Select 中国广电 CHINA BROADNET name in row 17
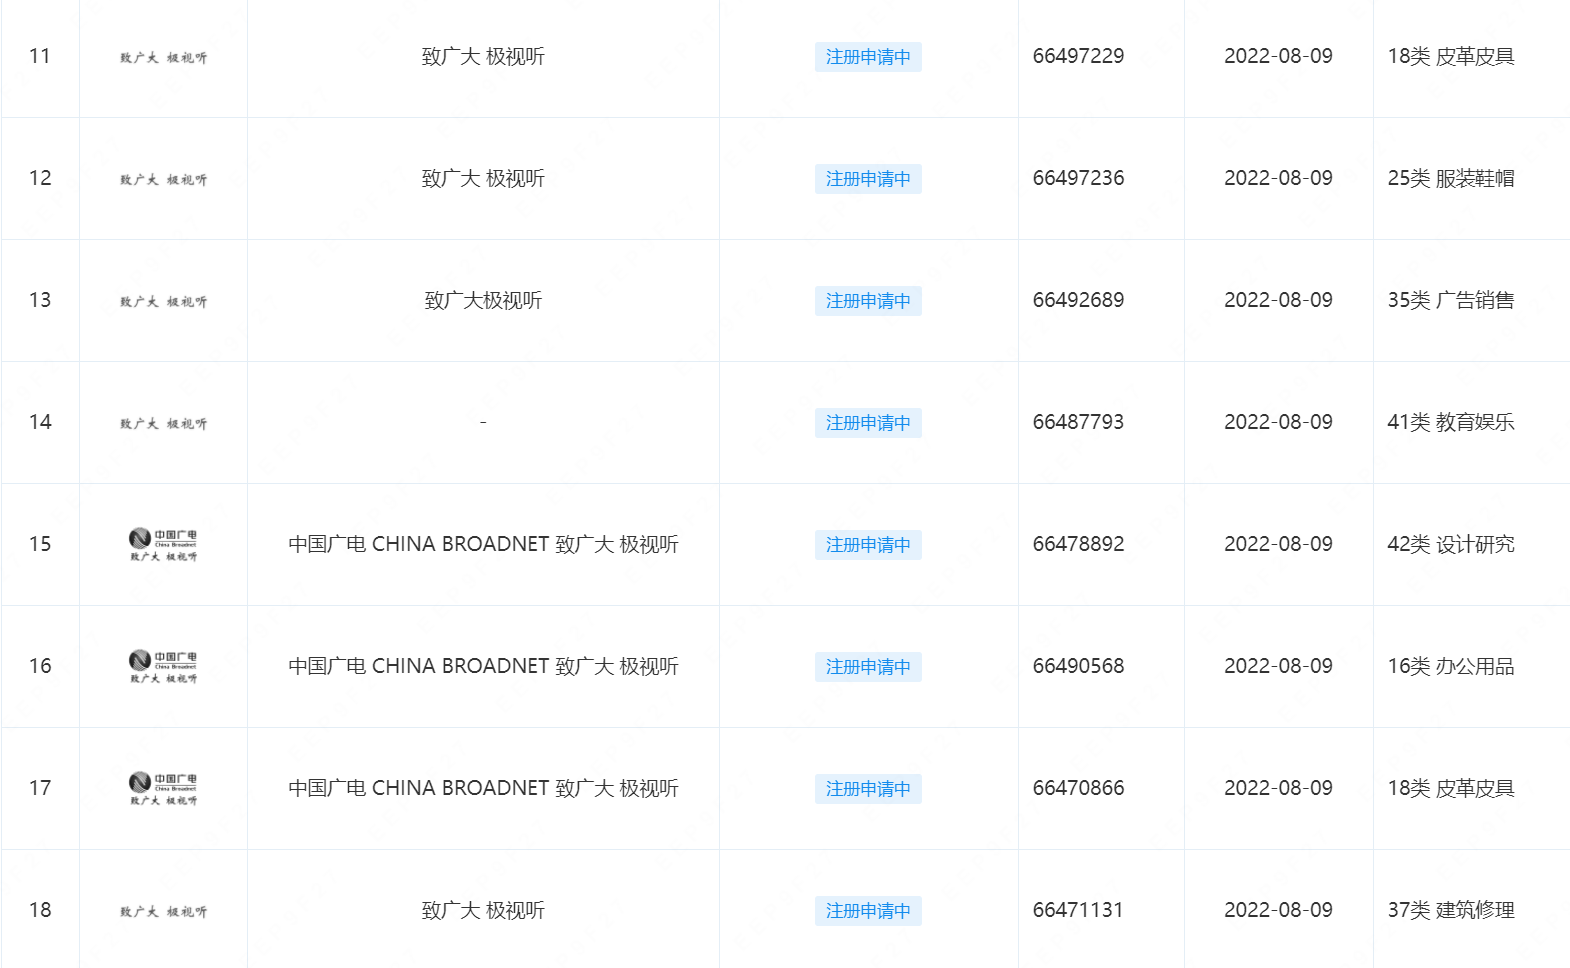 click(483, 789)
